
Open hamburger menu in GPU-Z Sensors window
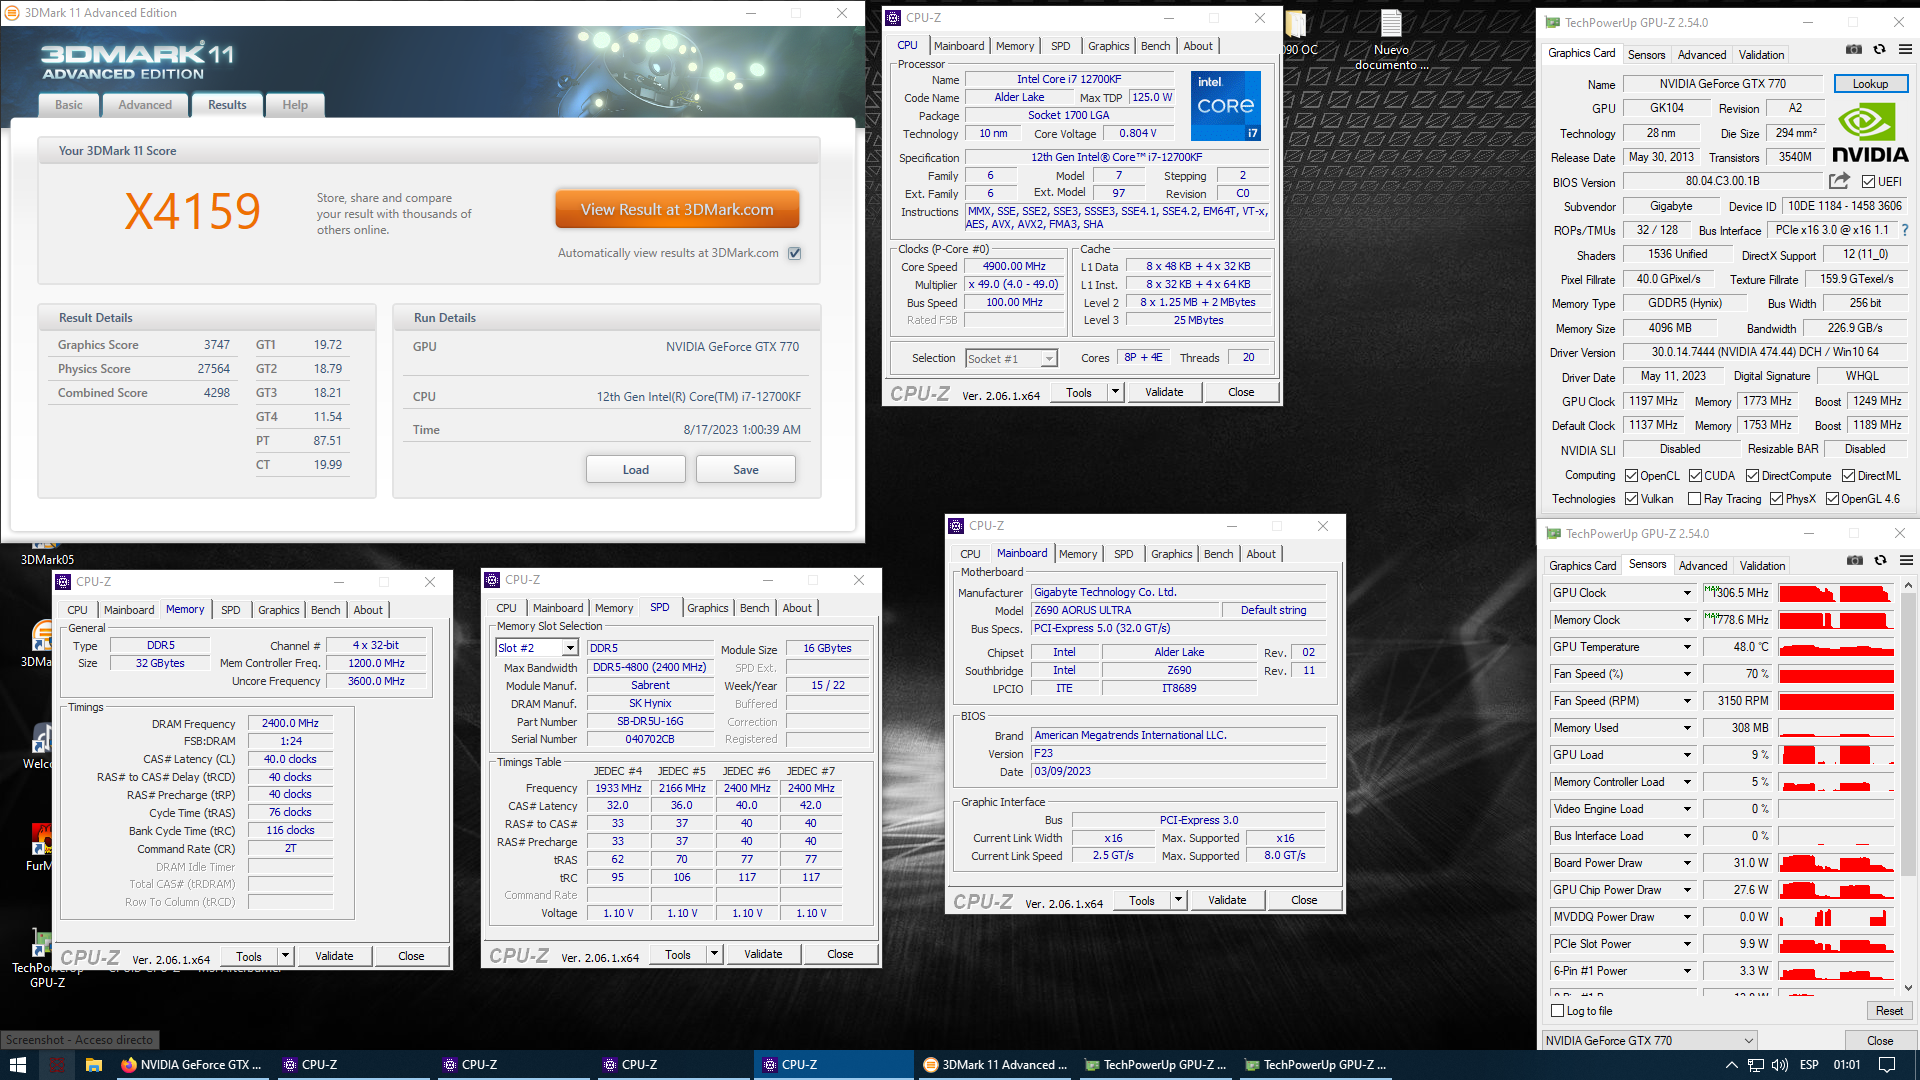1906,560
